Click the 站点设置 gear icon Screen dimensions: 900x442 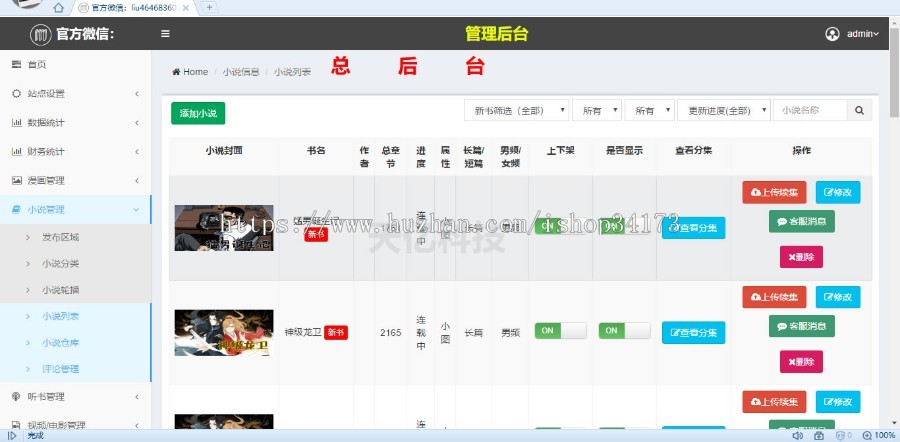(x=16, y=94)
